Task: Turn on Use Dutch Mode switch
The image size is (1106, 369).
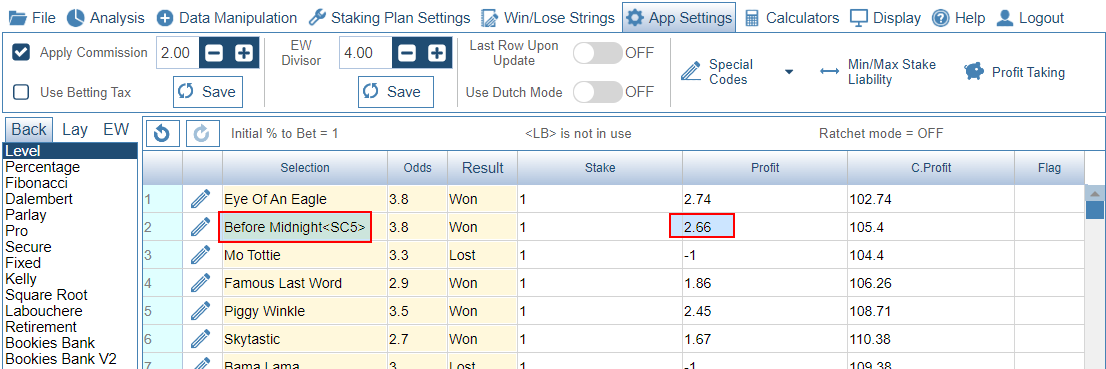Action: [x=597, y=92]
